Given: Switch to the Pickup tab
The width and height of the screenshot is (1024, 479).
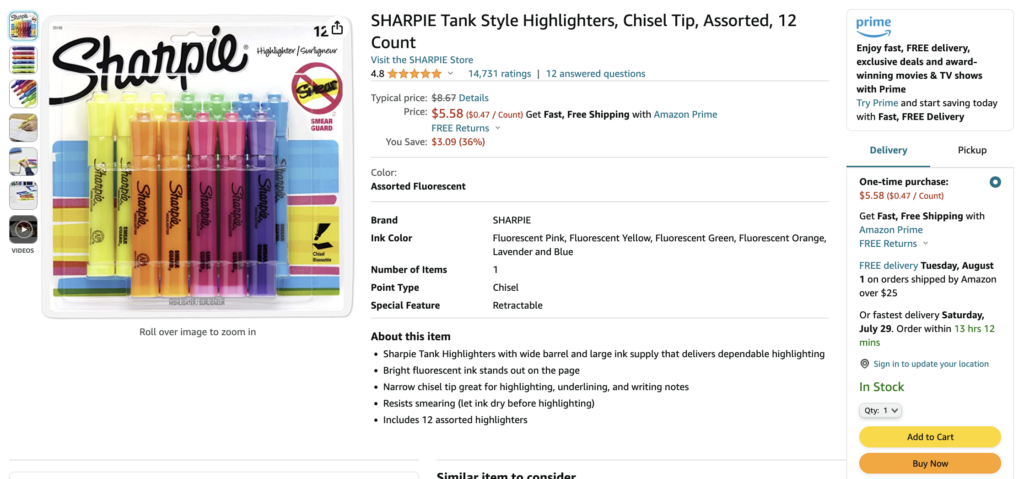Looking at the screenshot, I should click(x=972, y=150).
